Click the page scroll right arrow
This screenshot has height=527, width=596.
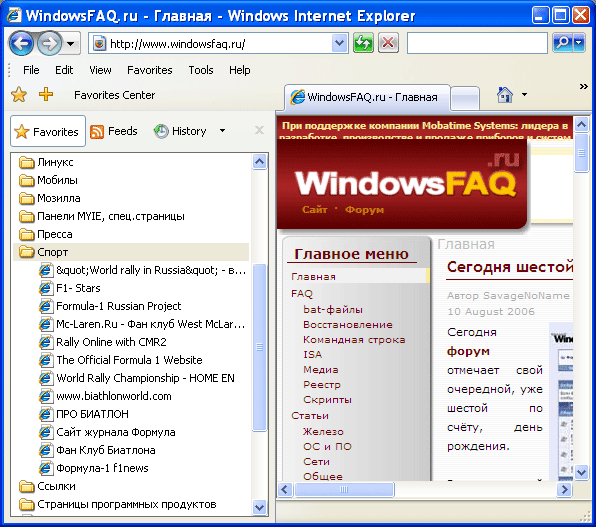pyautogui.click(x=564, y=489)
